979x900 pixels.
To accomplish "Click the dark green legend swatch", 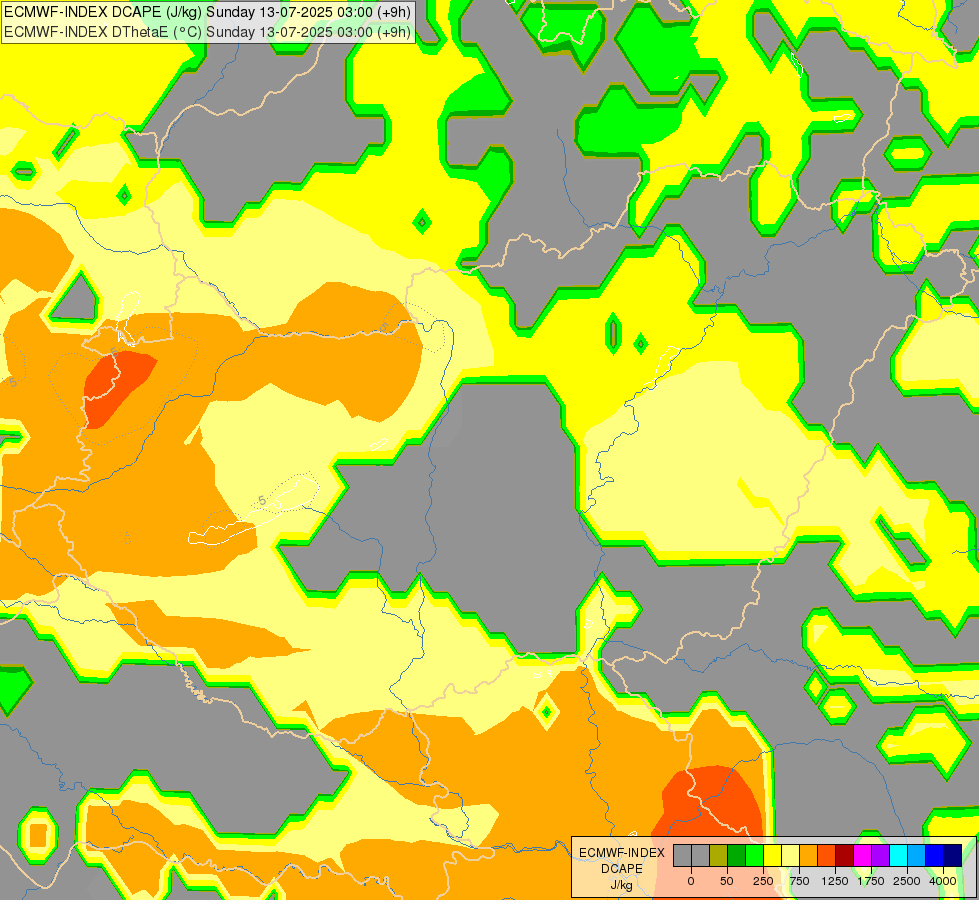I will [737, 856].
